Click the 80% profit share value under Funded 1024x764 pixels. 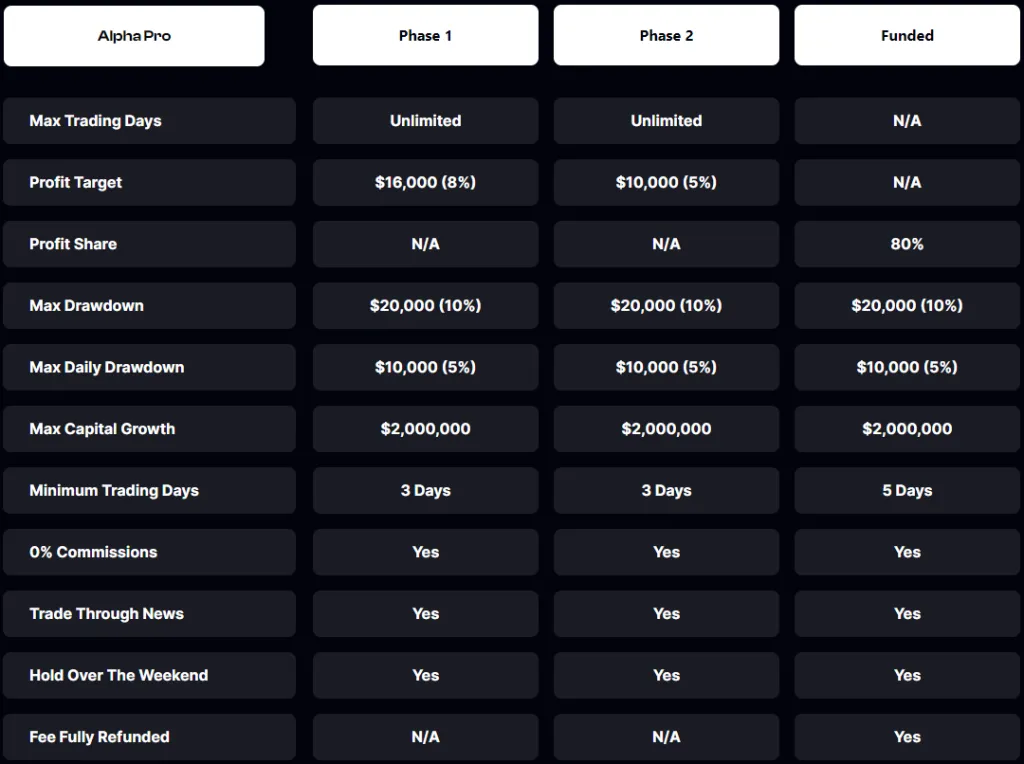(906, 244)
